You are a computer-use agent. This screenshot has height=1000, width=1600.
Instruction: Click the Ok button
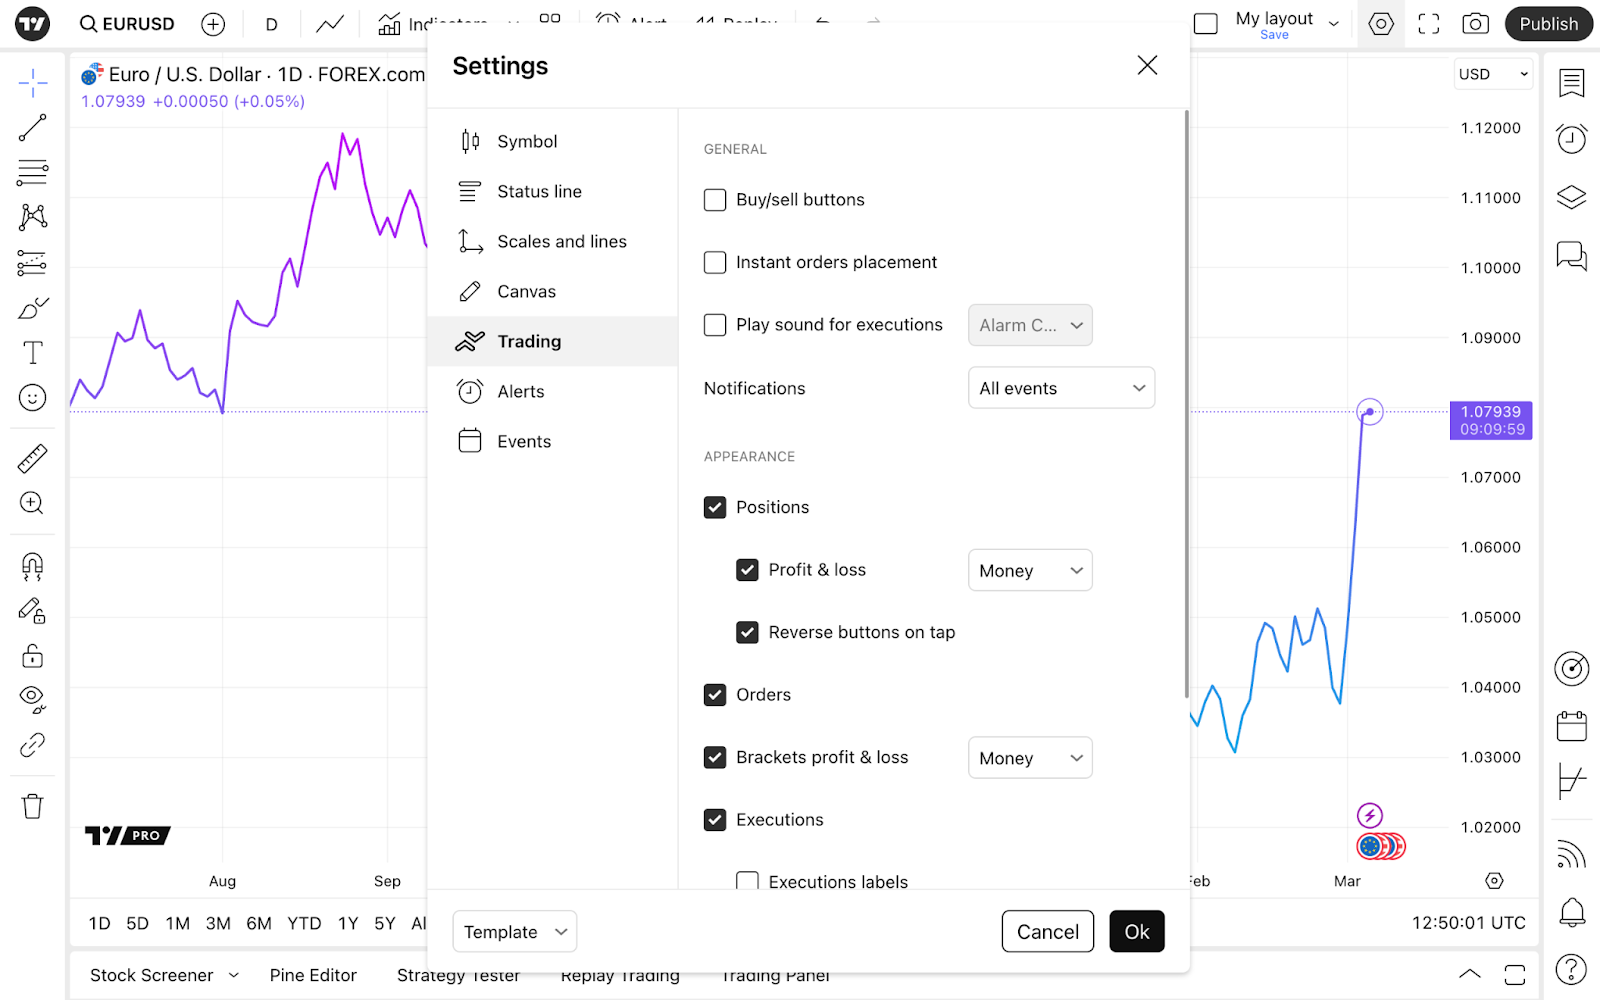pos(1136,932)
